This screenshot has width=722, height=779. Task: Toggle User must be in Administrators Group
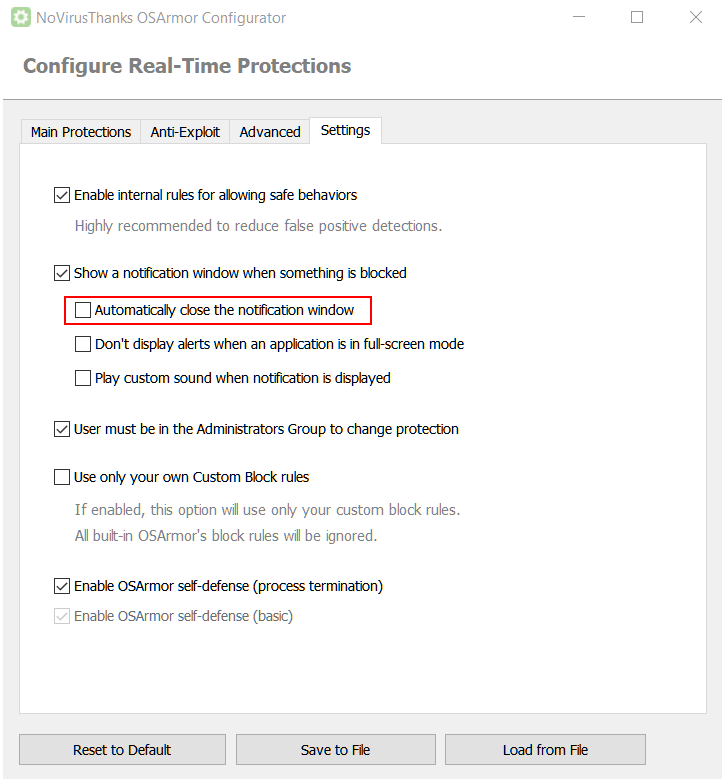coord(62,429)
